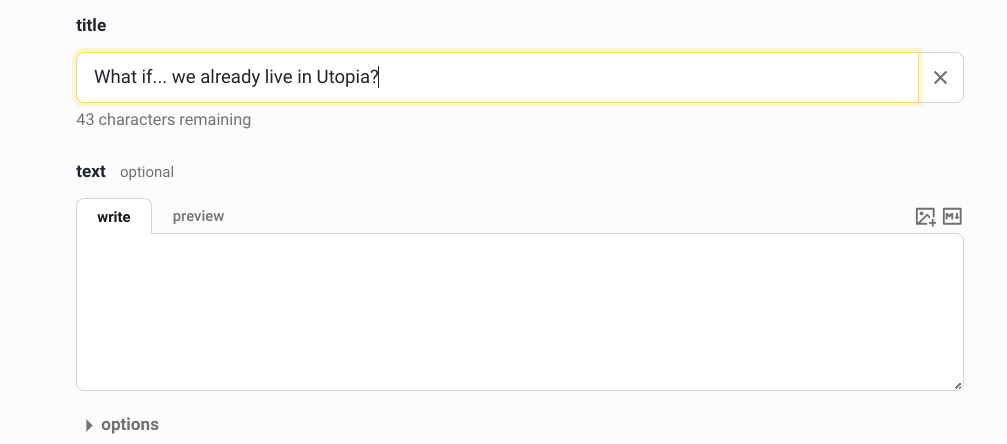The width and height of the screenshot is (1007, 444).
Task: Click the 'optional' hint label
Action: pyautogui.click(x=147, y=172)
